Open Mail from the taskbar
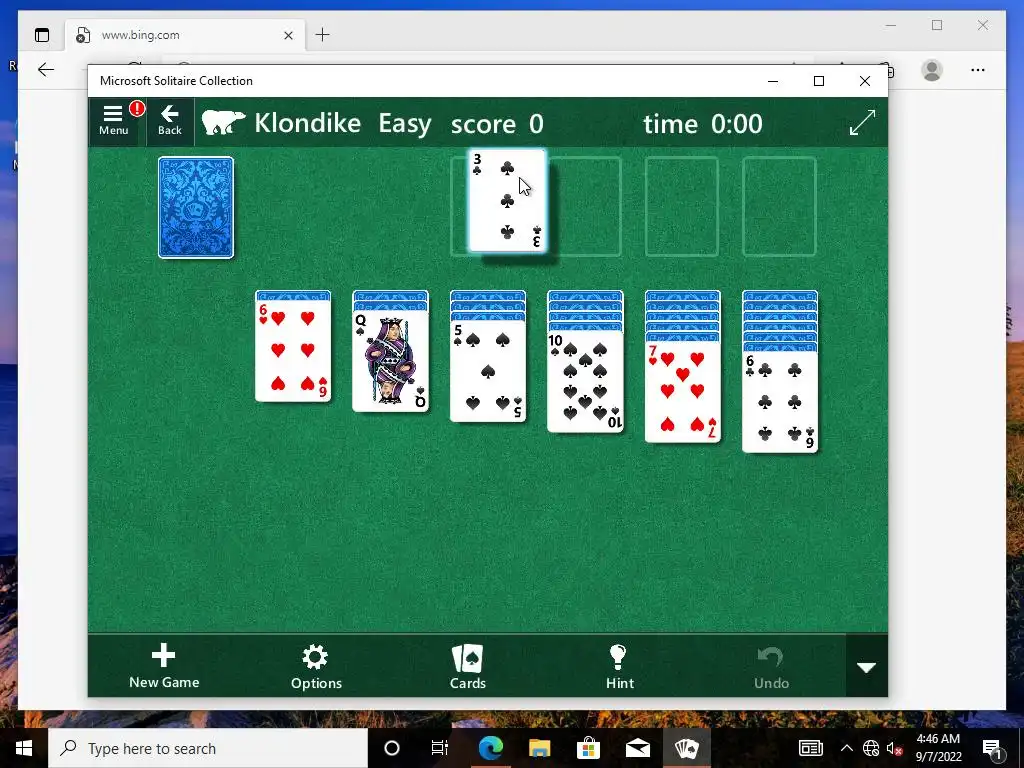 point(637,748)
